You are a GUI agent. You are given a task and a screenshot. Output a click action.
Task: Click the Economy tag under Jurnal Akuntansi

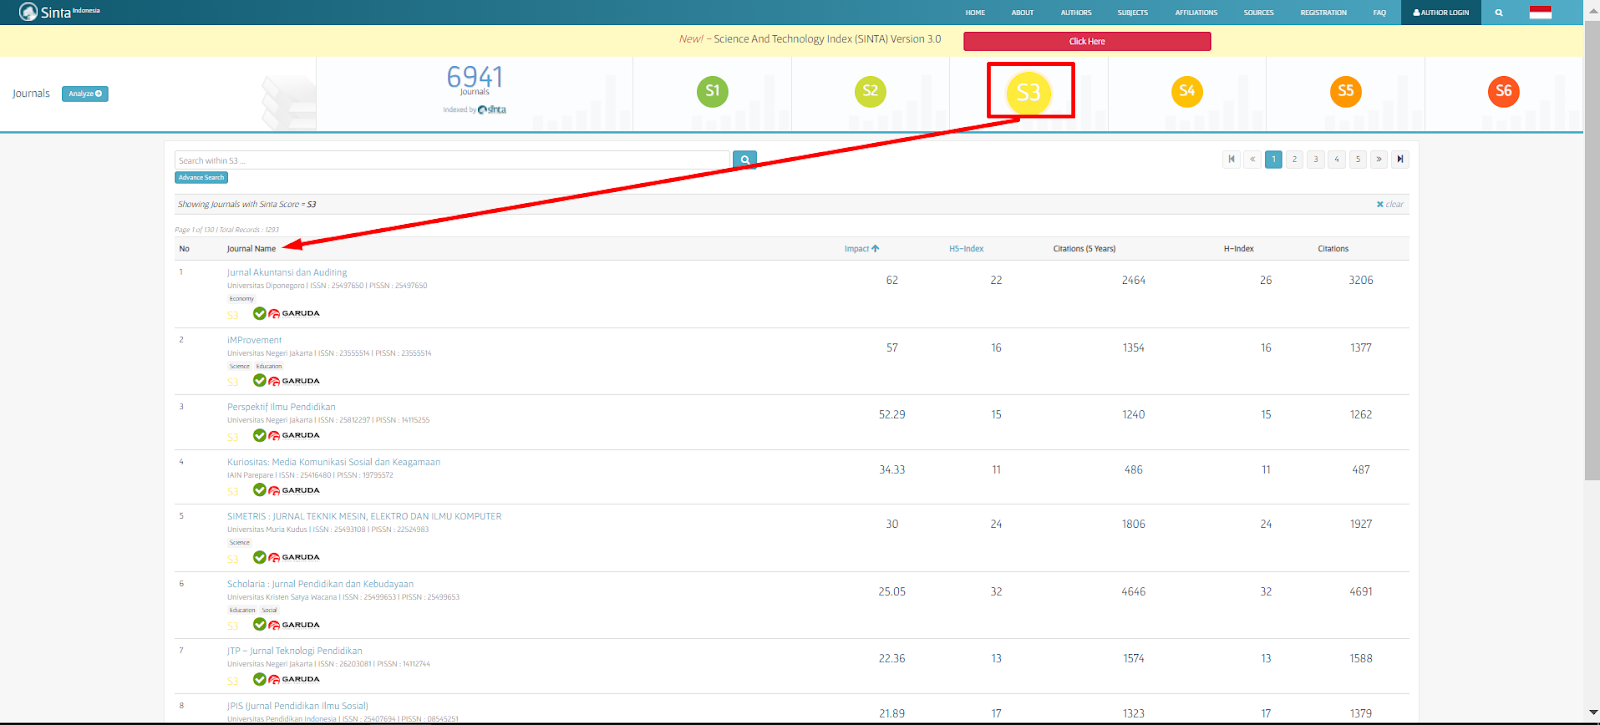(242, 299)
